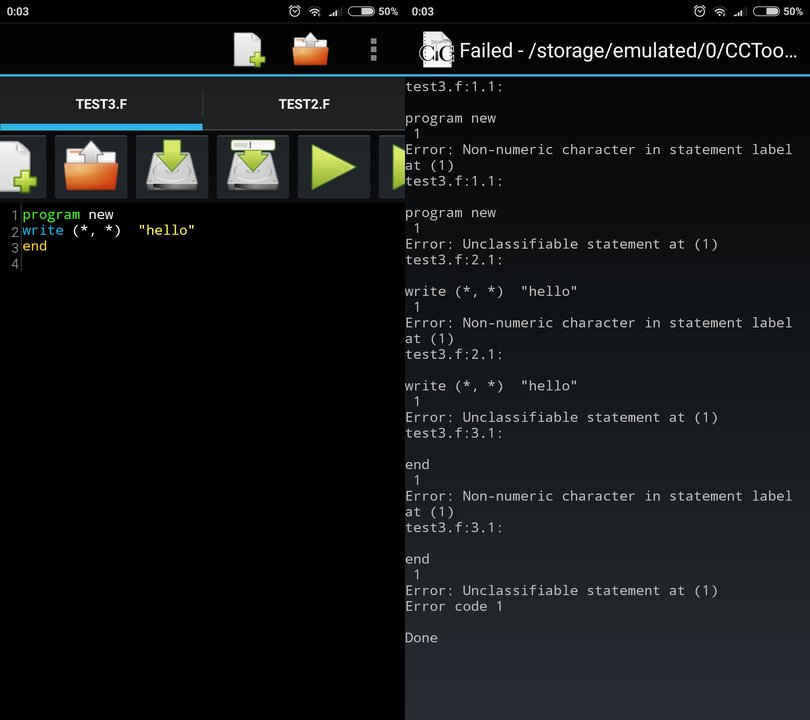Tap first 'Non-numeric character in statement label' error
The height and width of the screenshot is (720, 810).
coord(598,158)
